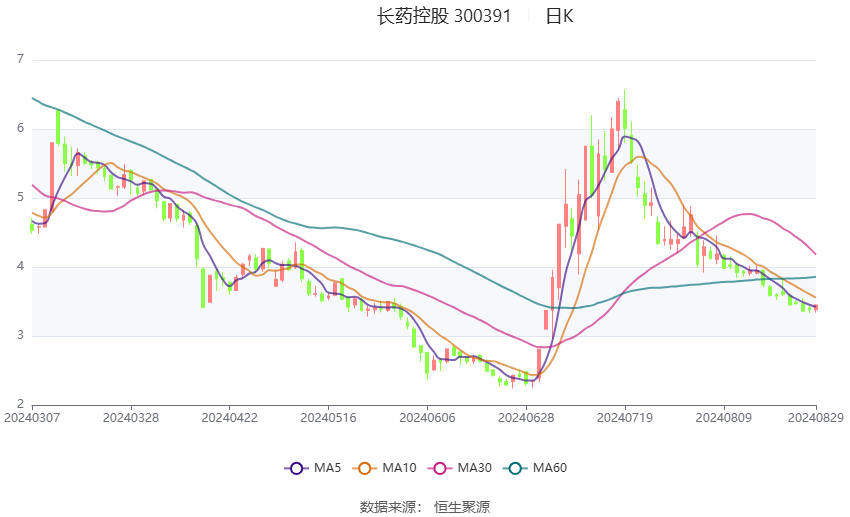Click the chart title 长药控股 300391

pyautogui.click(x=444, y=16)
